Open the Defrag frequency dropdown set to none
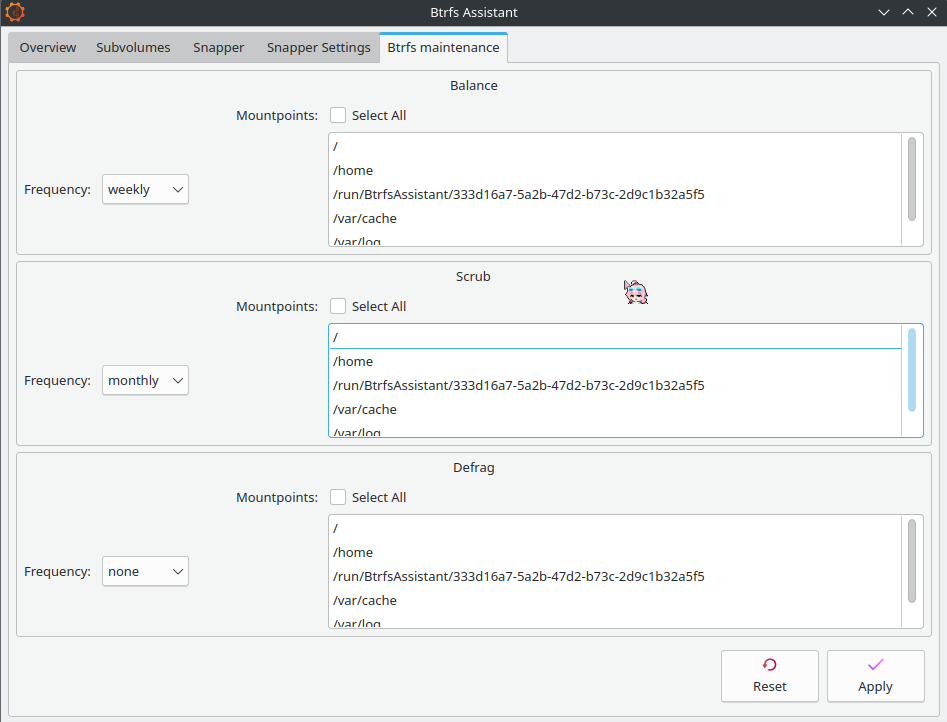 click(x=145, y=571)
